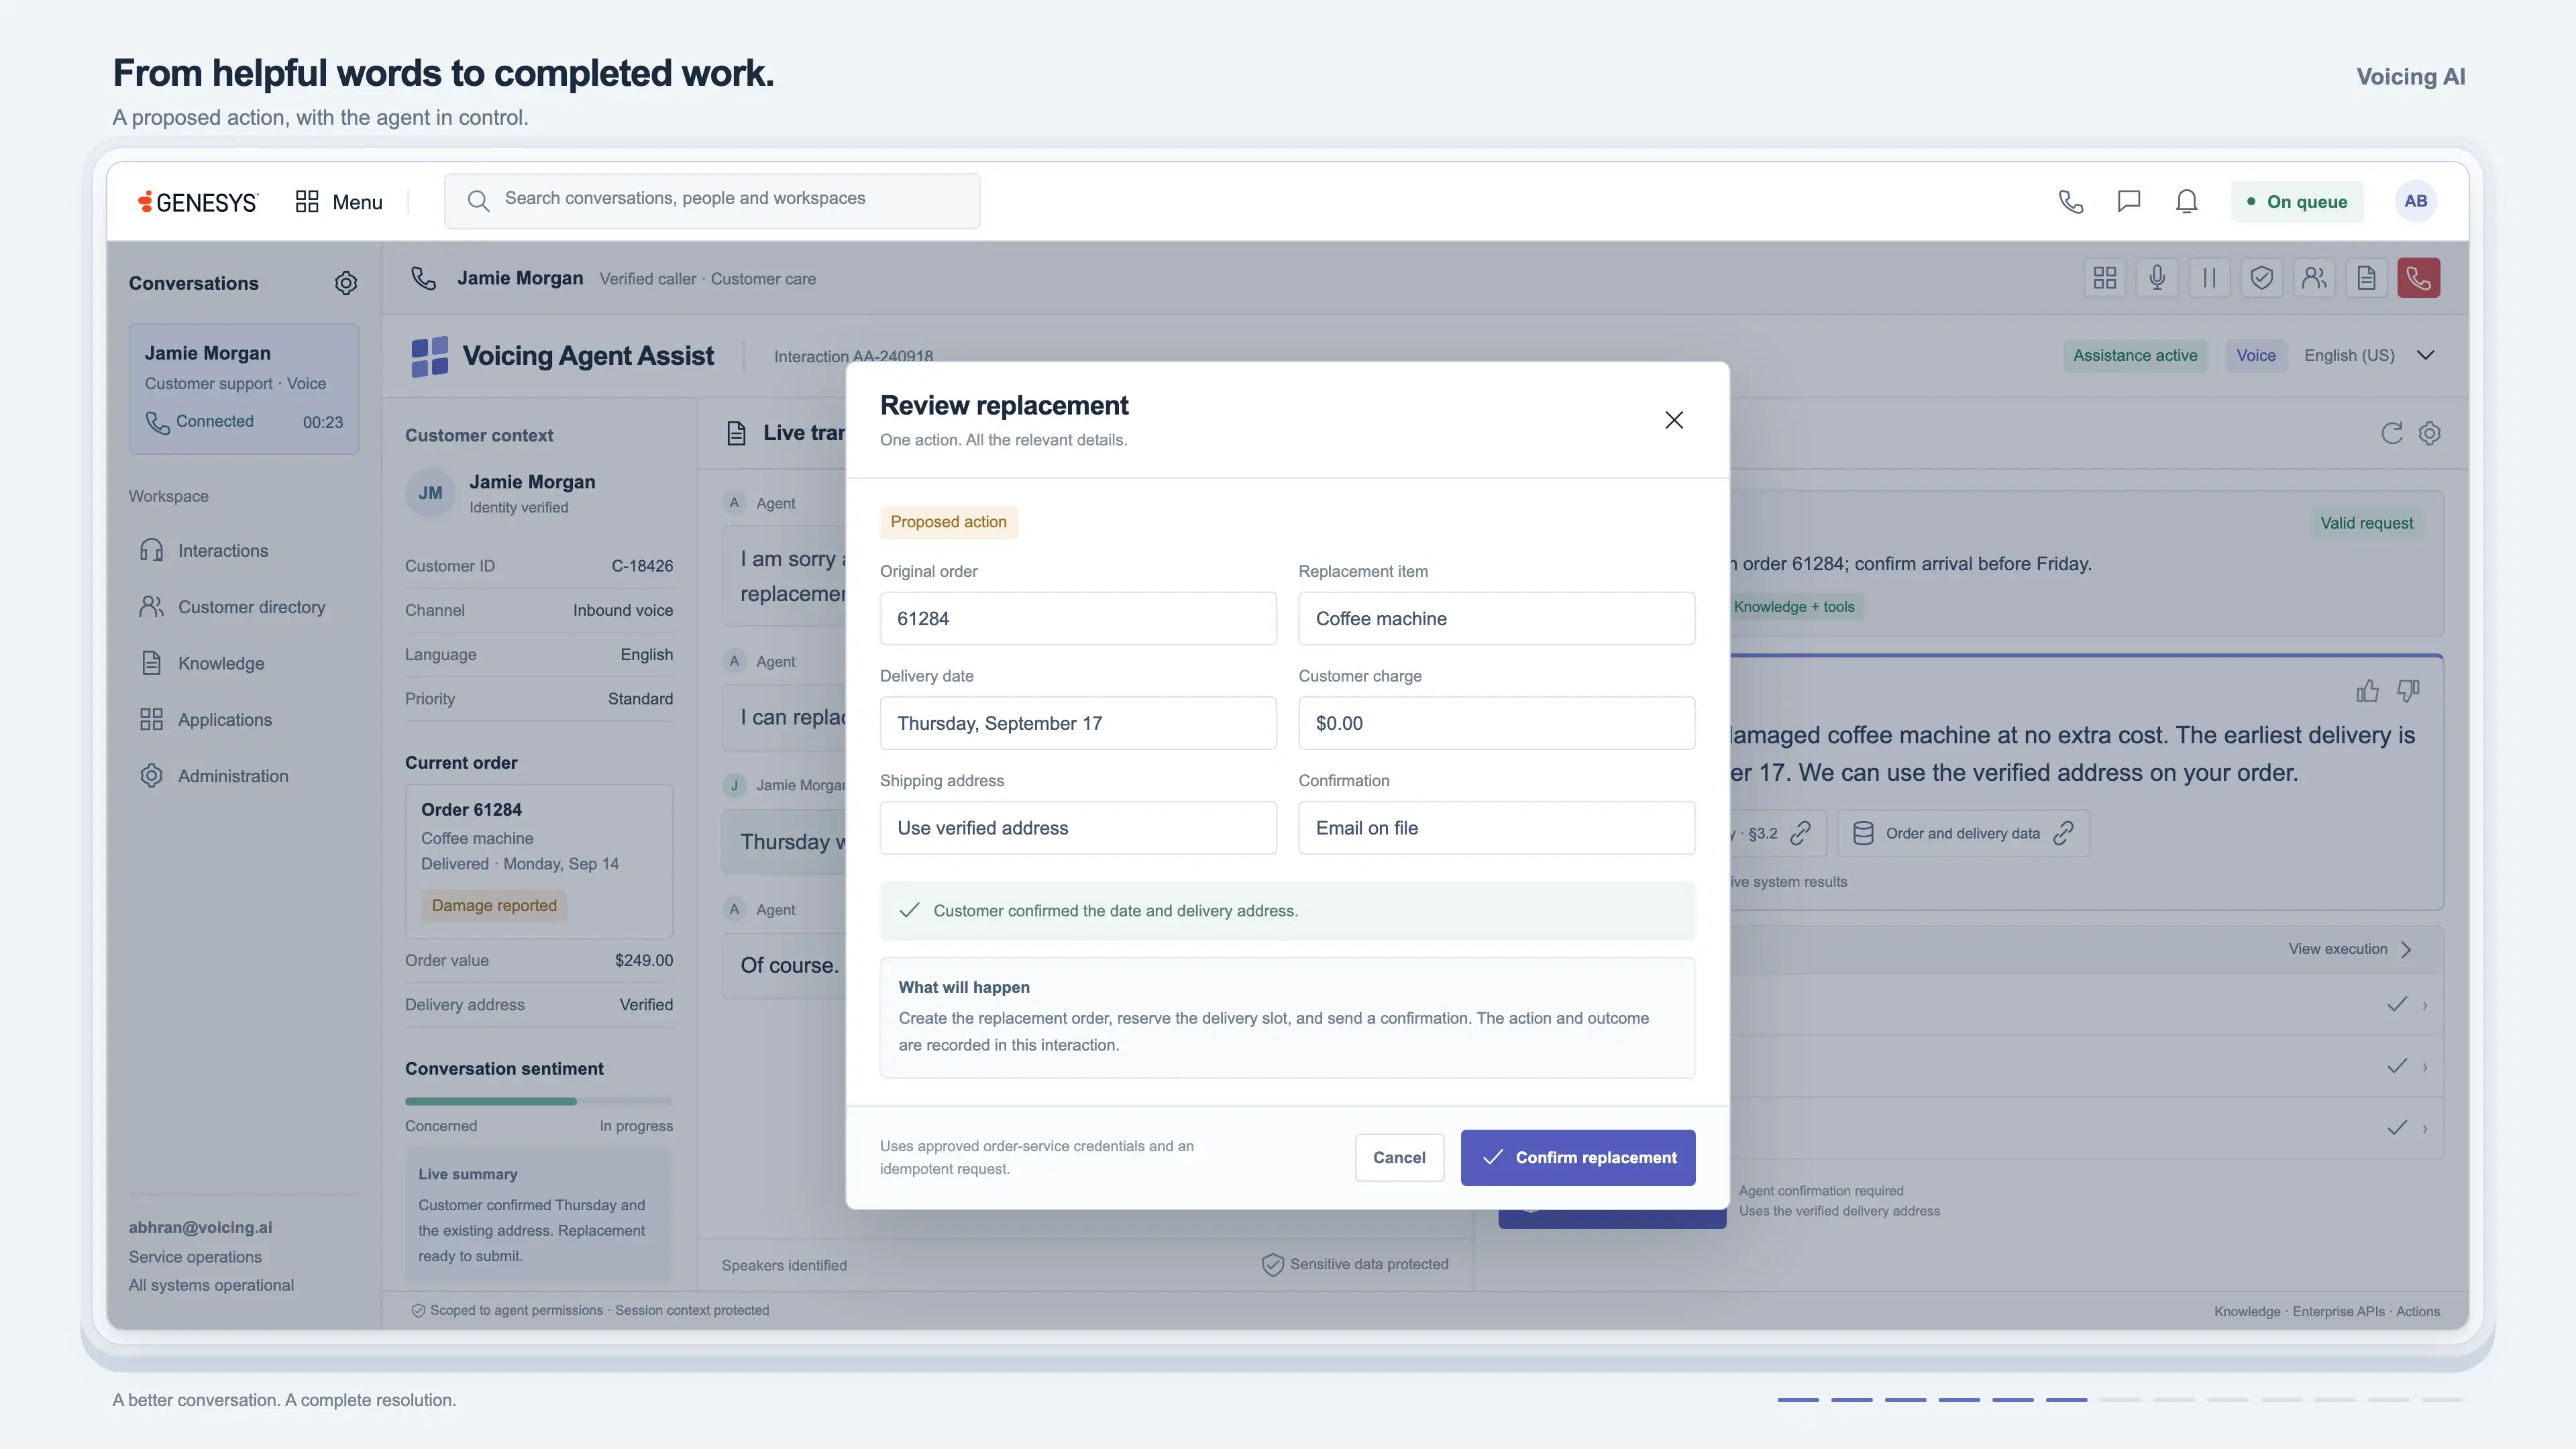Click the Replacement item field
This screenshot has height=1449, width=2576.
tap(1496, 619)
